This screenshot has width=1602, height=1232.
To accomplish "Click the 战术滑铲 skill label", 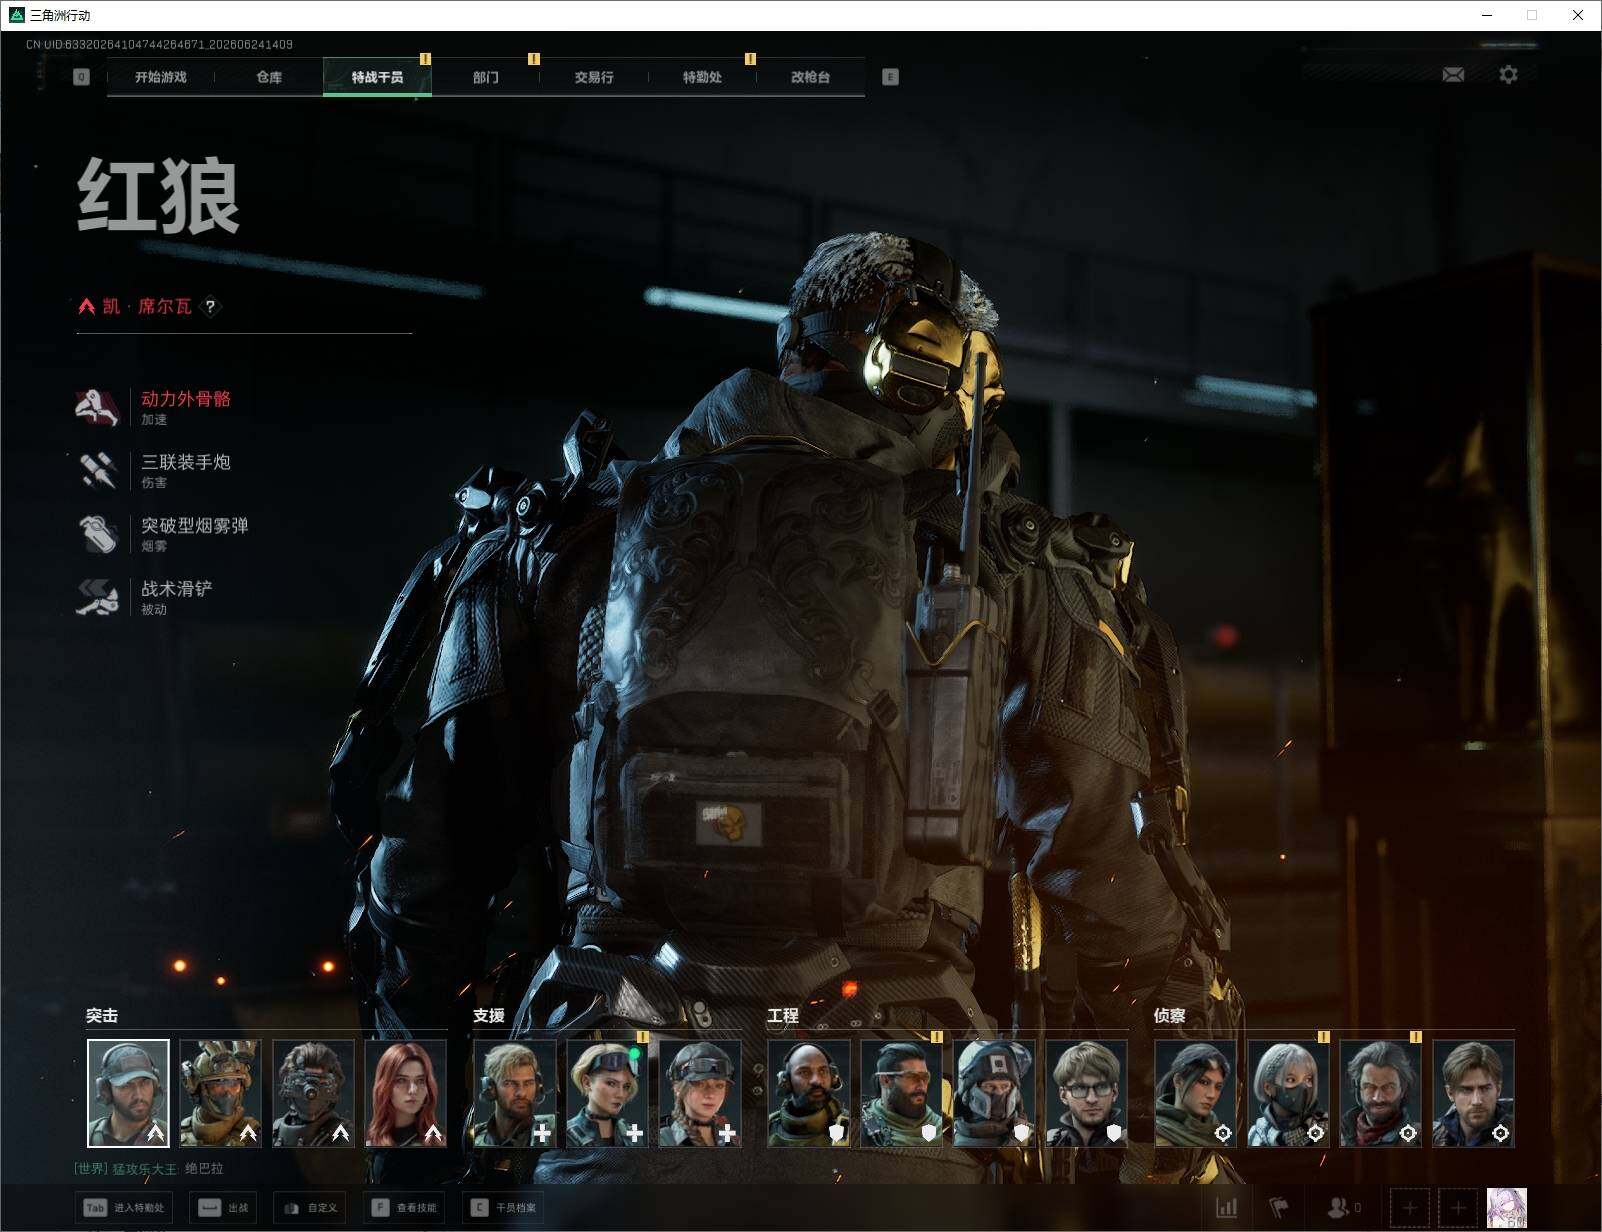I will [177, 588].
